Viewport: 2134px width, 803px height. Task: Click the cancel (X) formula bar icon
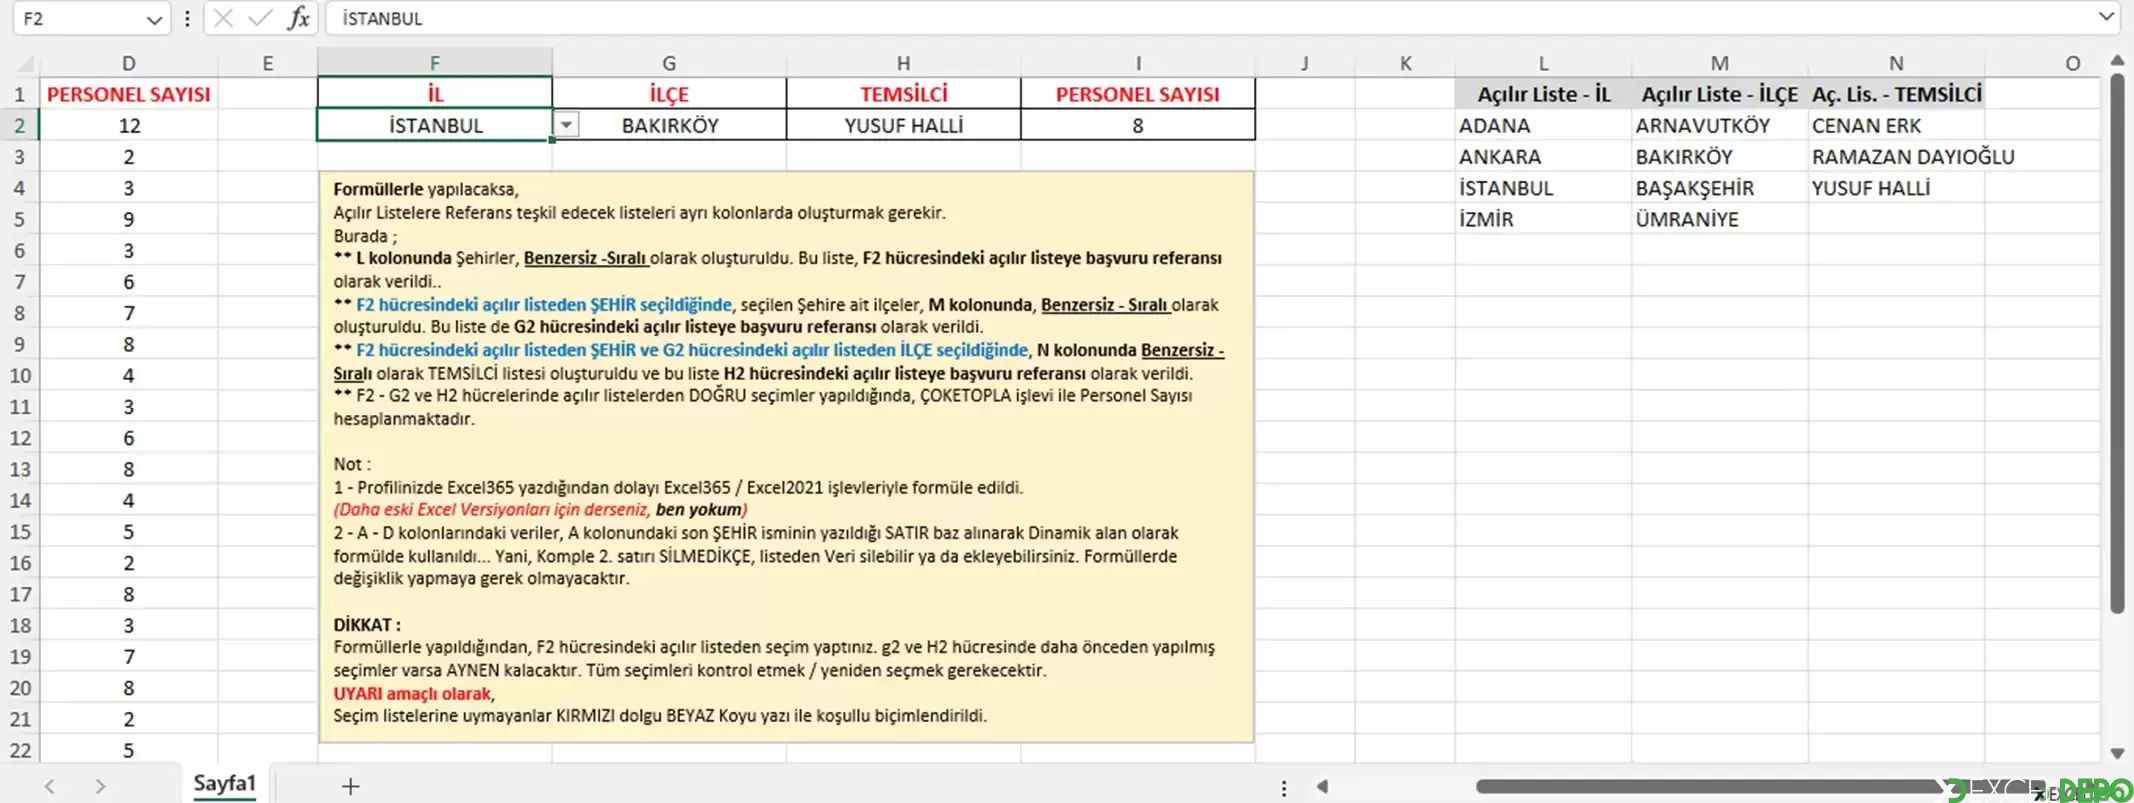tap(223, 18)
